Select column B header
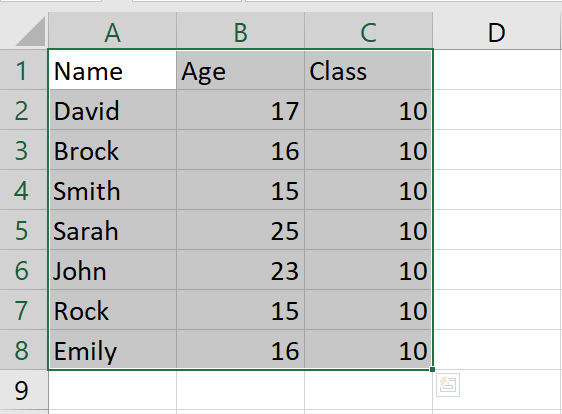Viewport: 562px width, 414px height. click(240, 32)
